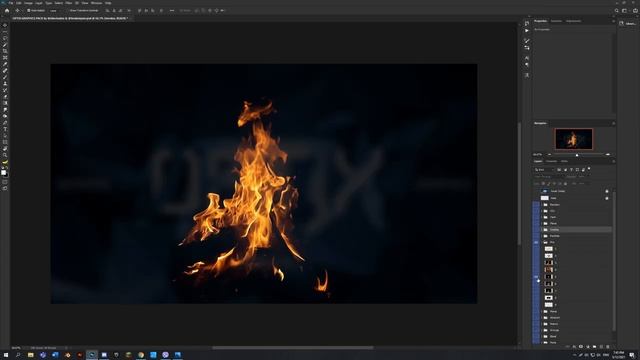Create a new layer
Screen dimensions: 640x360
[601, 347]
